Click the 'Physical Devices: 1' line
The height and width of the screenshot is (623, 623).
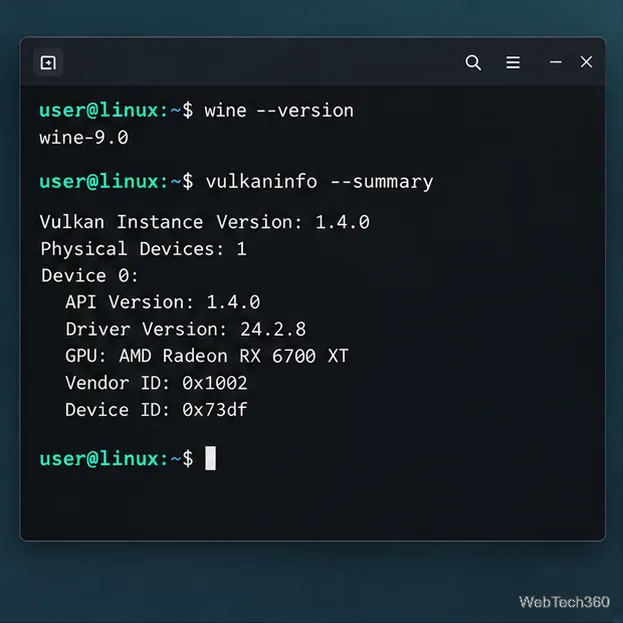click(x=144, y=249)
